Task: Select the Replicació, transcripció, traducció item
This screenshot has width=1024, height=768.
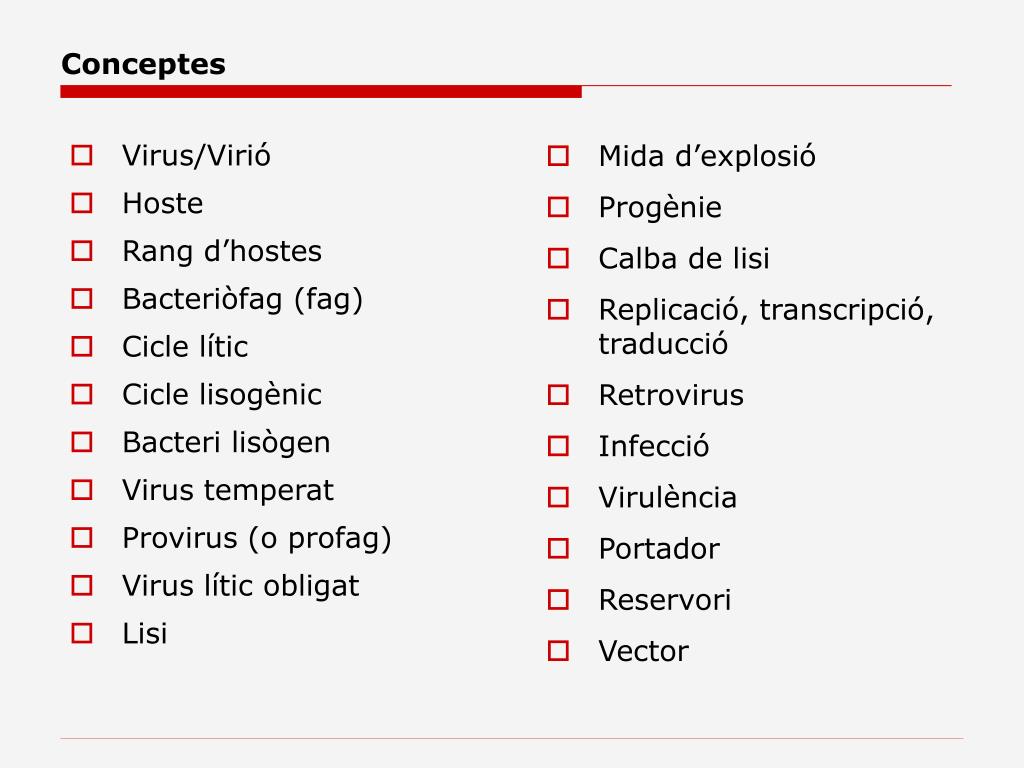Action: [766, 327]
